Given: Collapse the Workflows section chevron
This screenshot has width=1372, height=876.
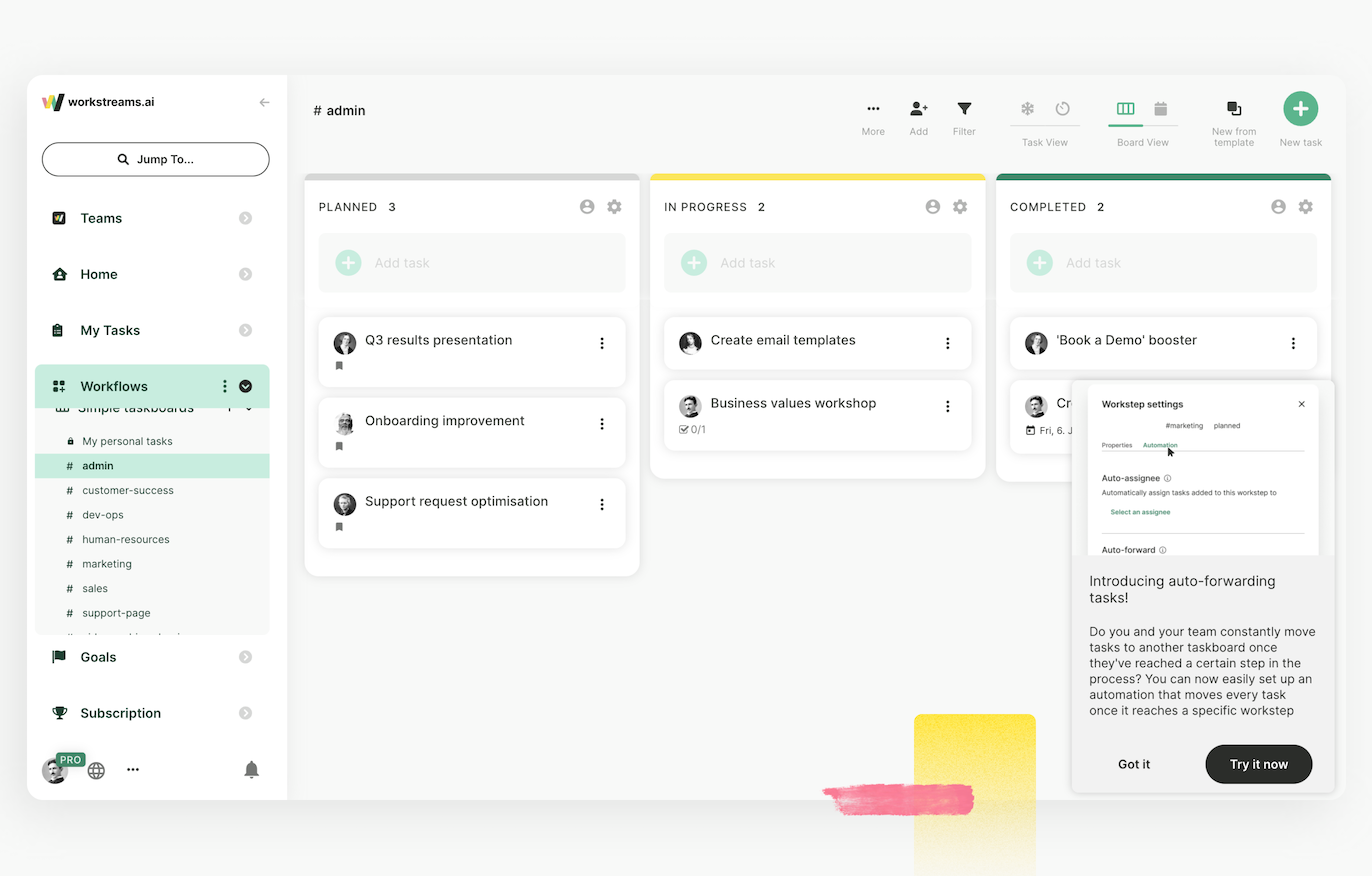Looking at the screenshot, I should point(246,386).
